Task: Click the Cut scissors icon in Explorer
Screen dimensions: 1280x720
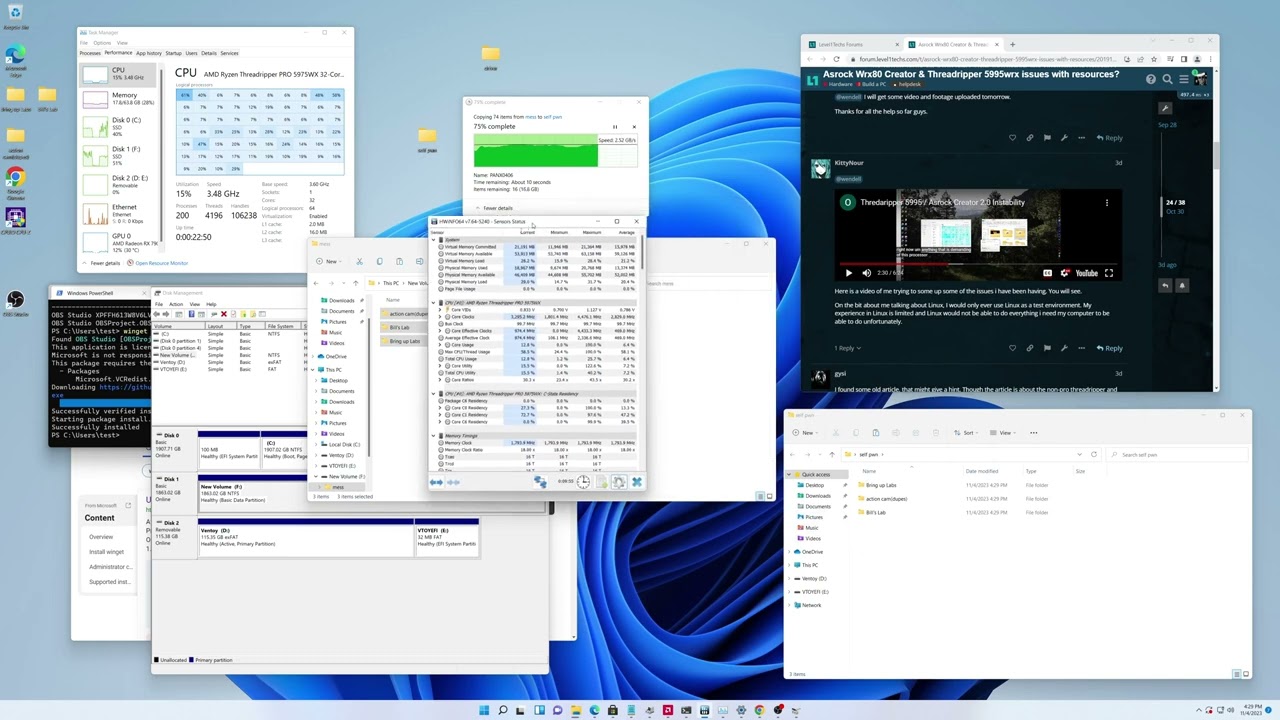Action: 359,262
